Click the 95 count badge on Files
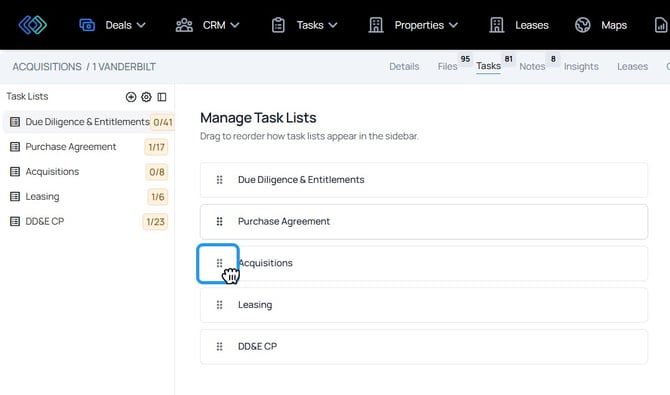670x395 pixels. 465,59
